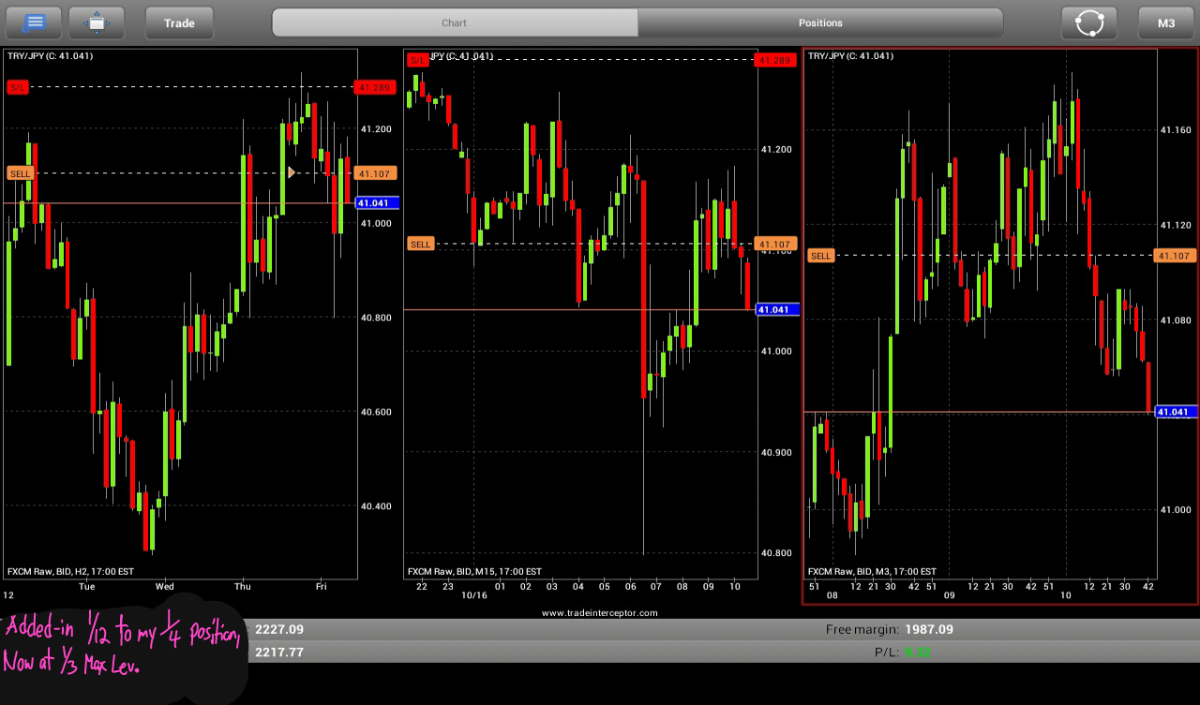Click the order arrow marker in H2 chart
The height and width of the screenshot is (705, 1200).
point(291,173)
